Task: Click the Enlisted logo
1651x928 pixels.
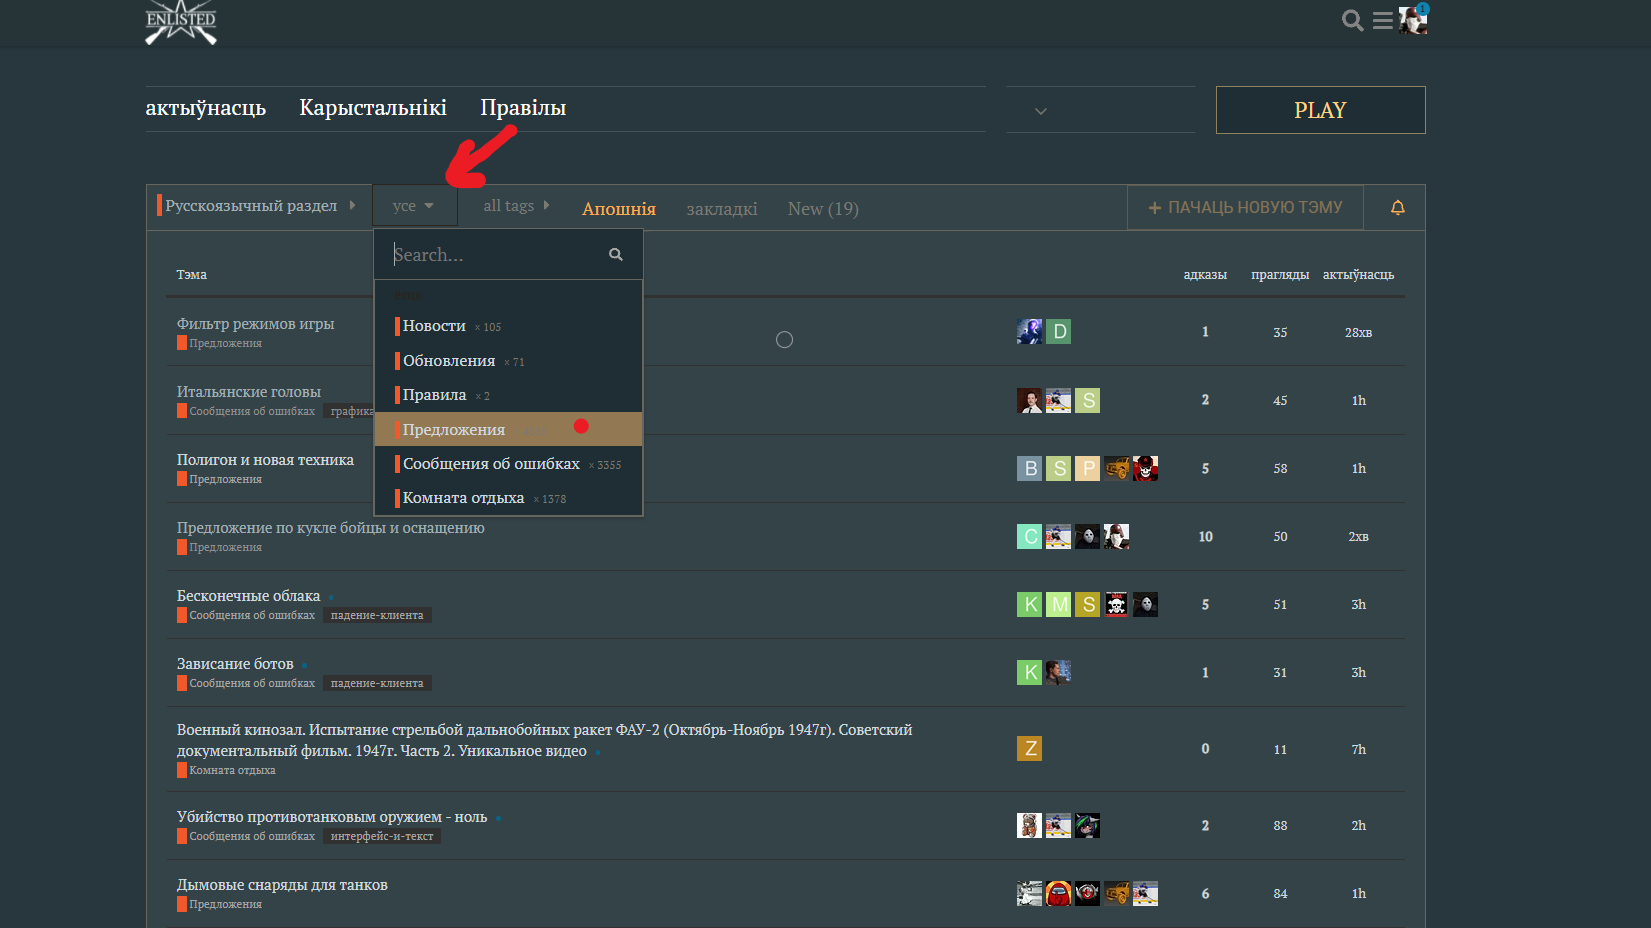Action: [181, 22]
